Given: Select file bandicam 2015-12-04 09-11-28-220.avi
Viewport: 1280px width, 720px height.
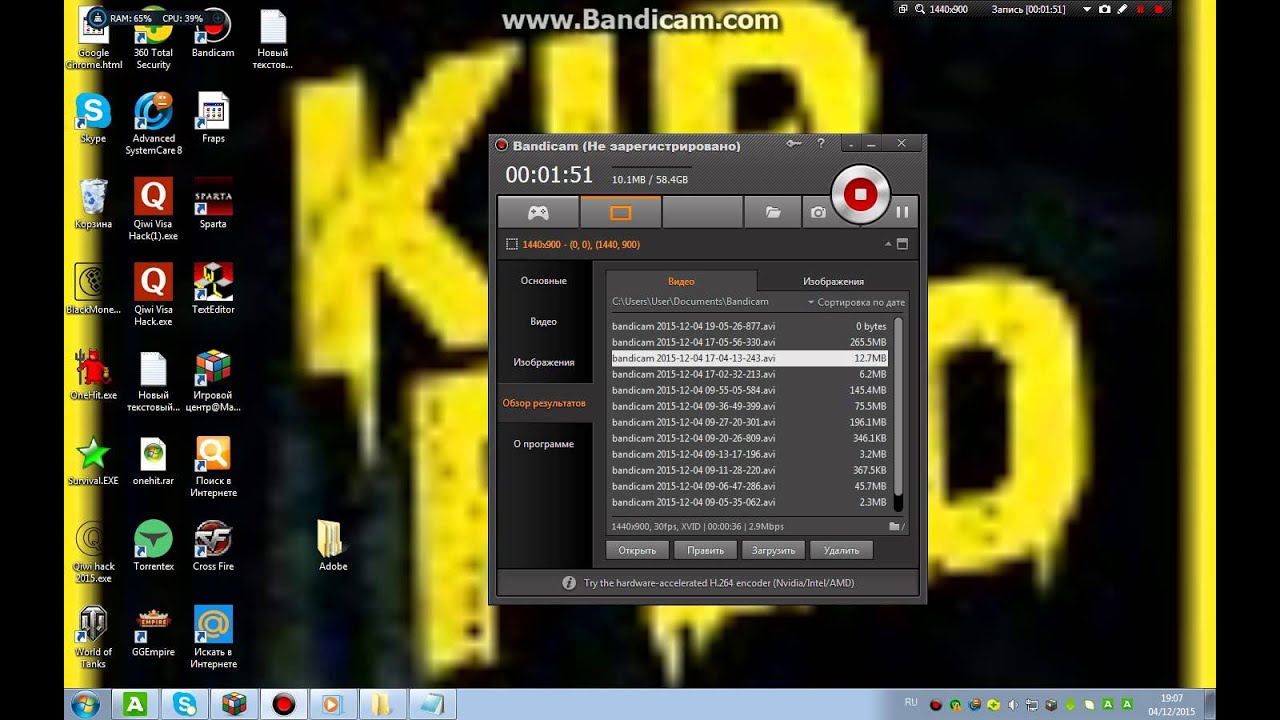Looking at the screenshot, I should click(x=749, y=470).
